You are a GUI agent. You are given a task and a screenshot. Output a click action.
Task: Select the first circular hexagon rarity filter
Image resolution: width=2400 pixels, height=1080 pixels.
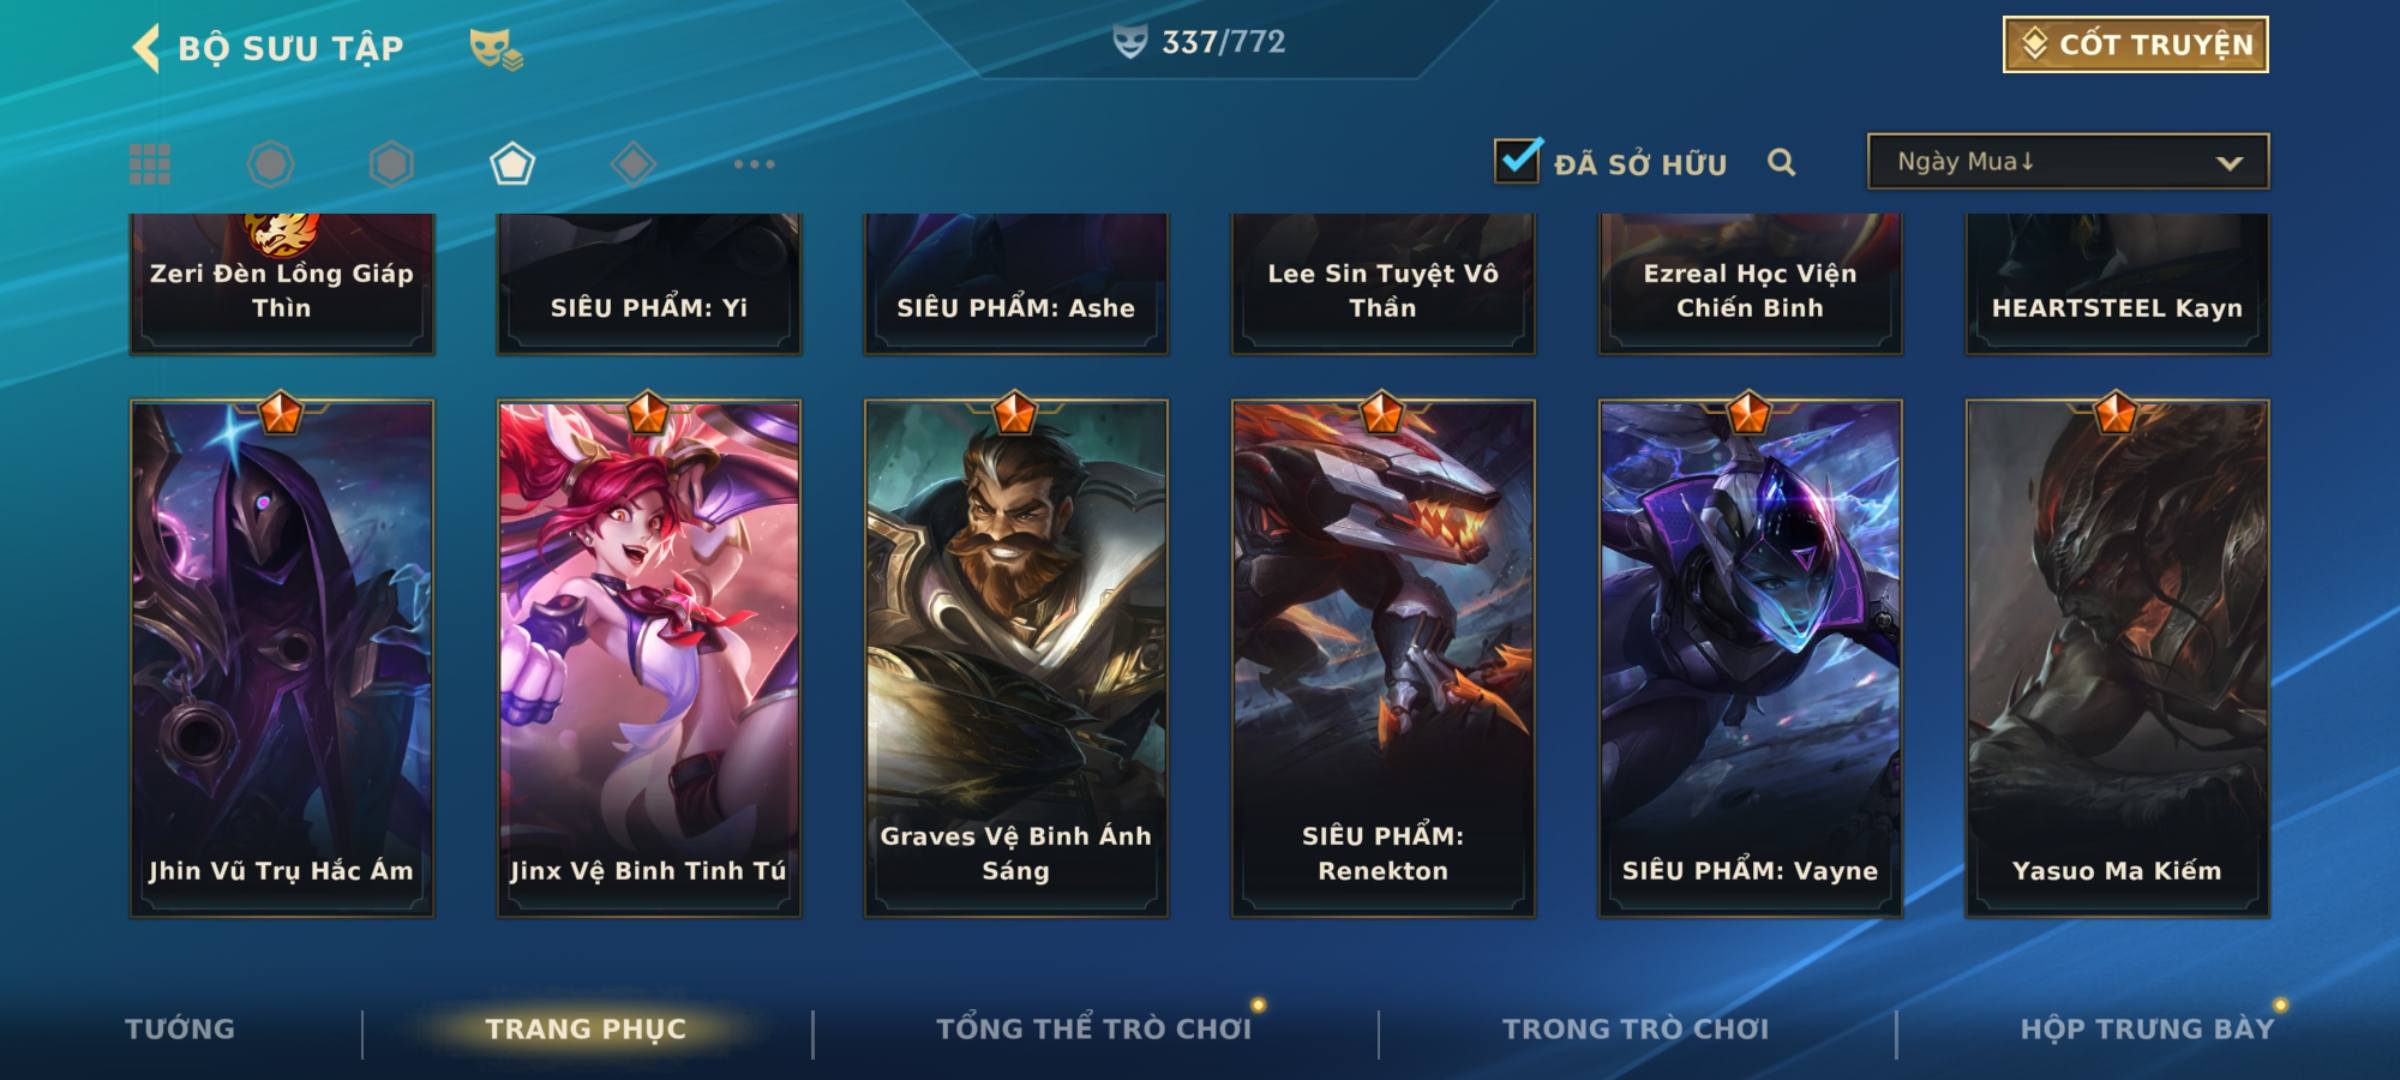(x=270, y=164)
